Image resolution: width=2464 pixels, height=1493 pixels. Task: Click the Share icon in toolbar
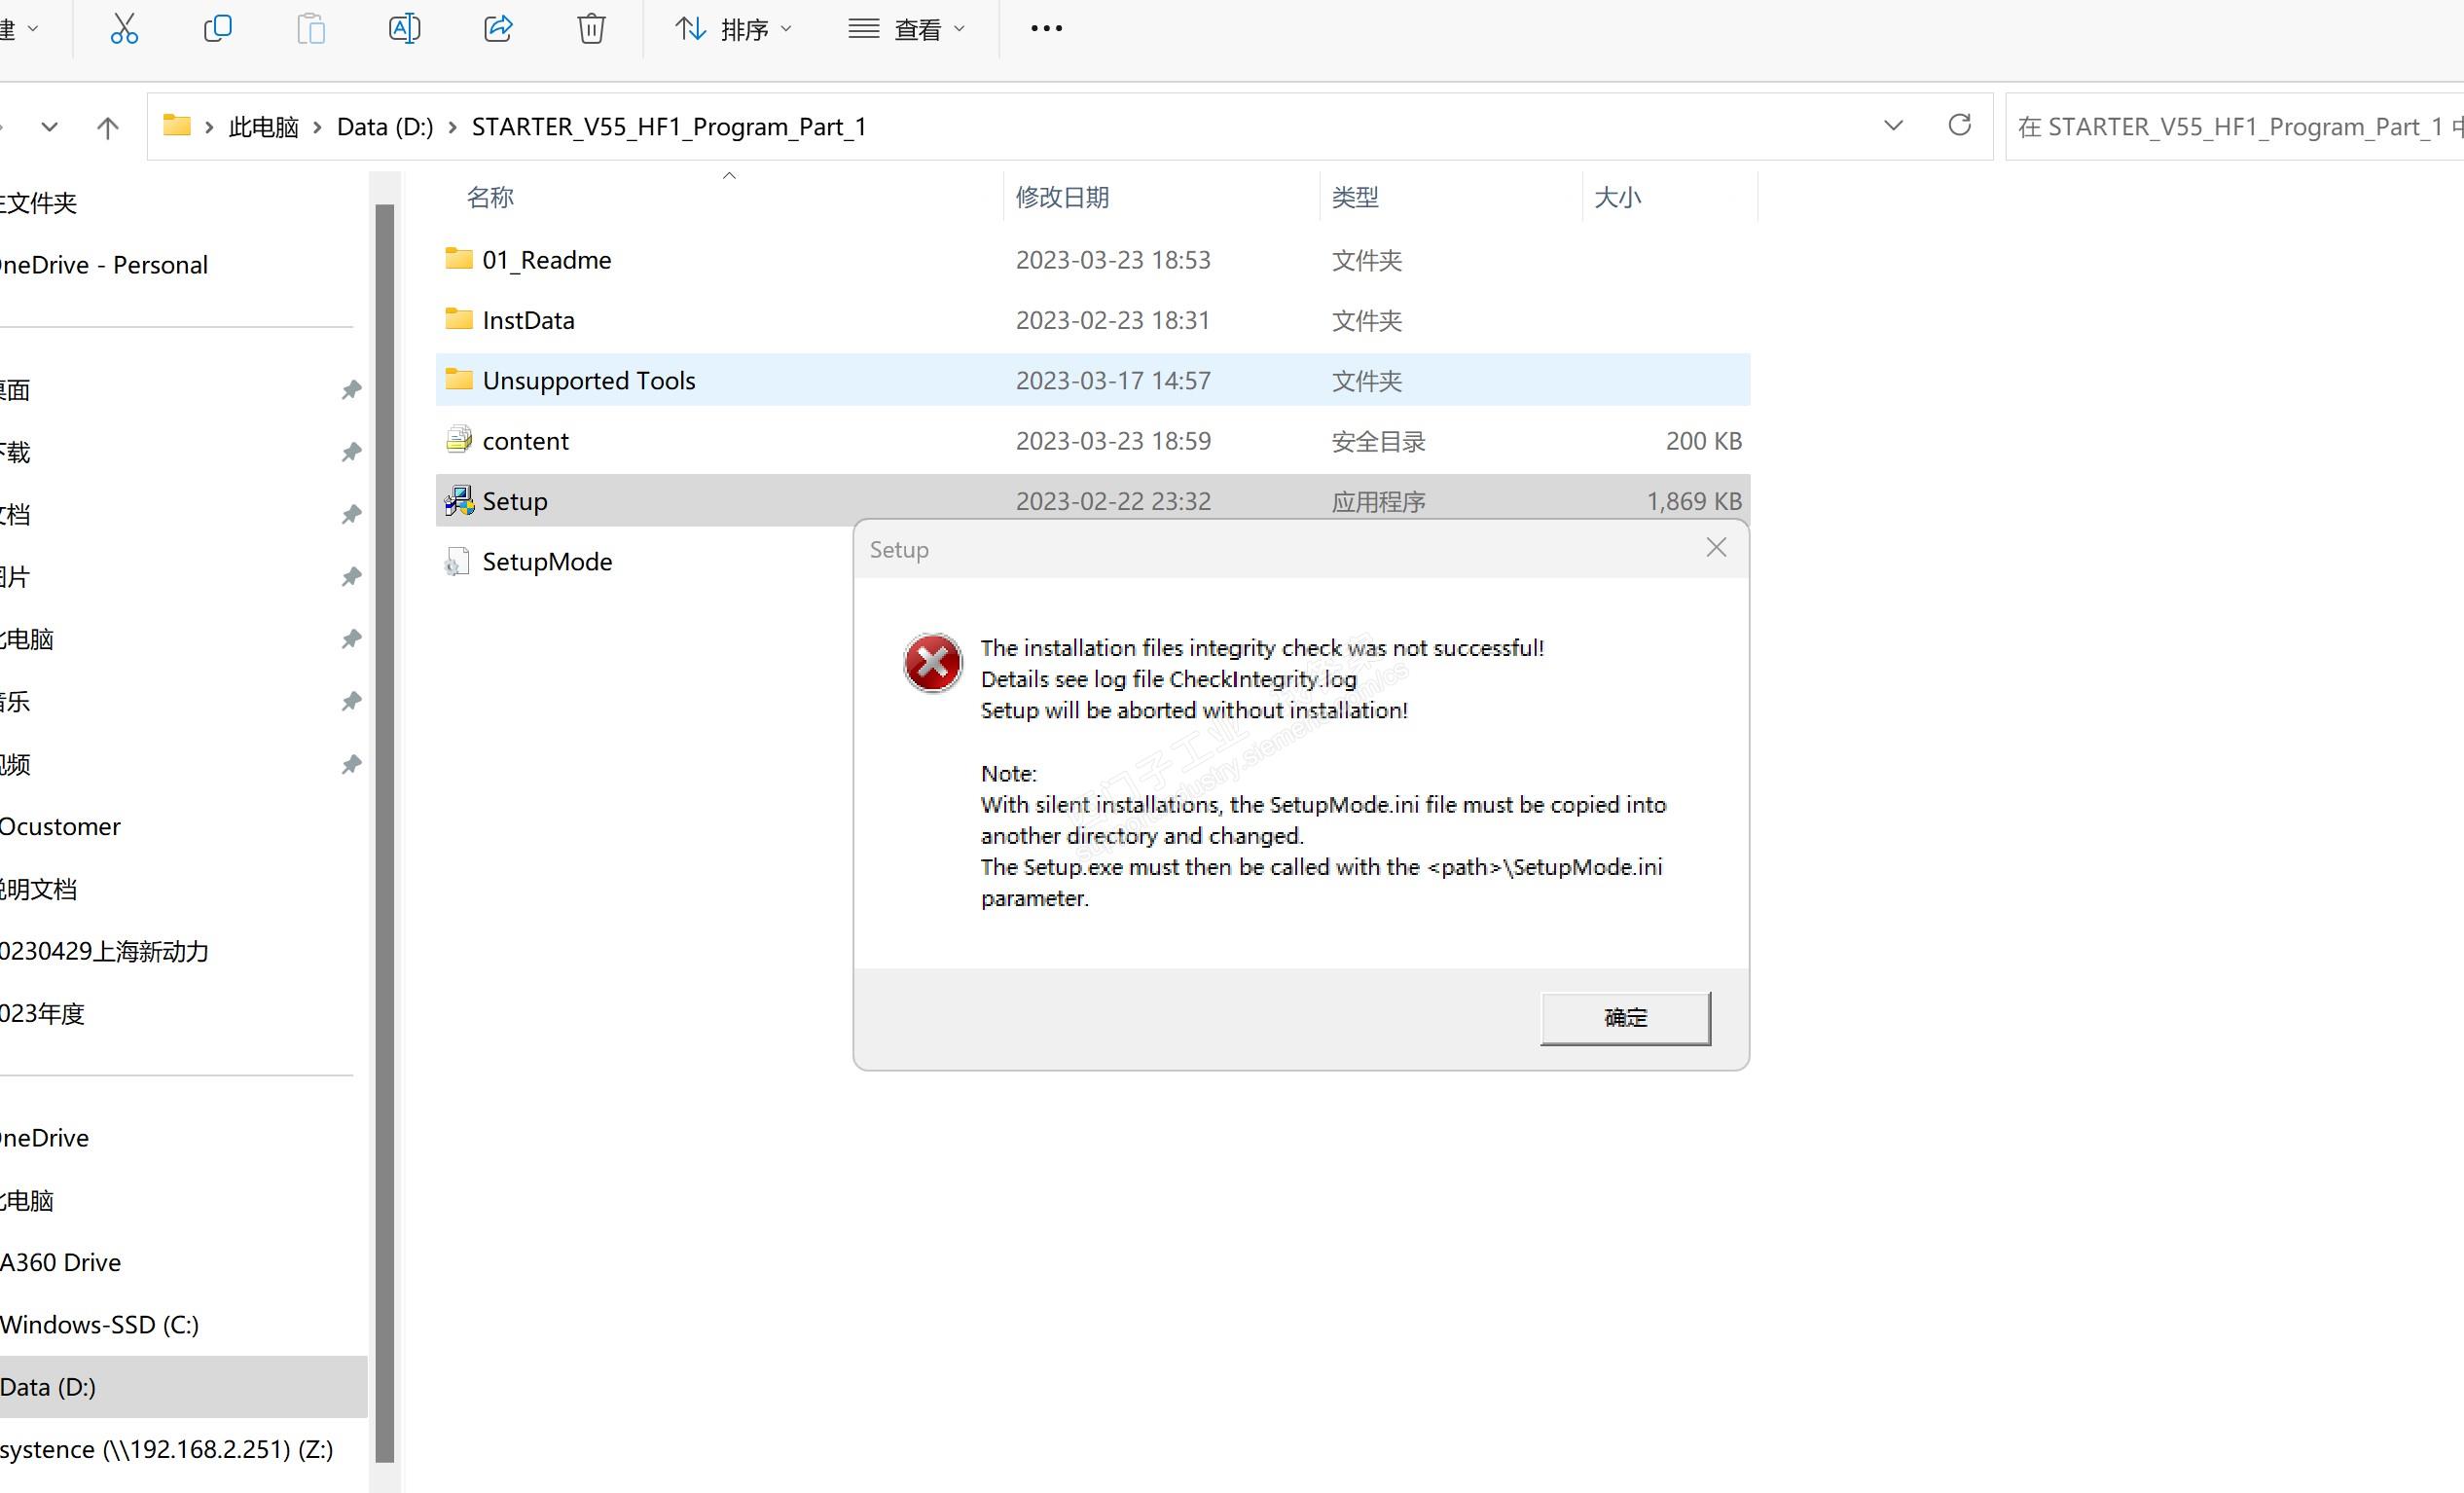[498, 29]
